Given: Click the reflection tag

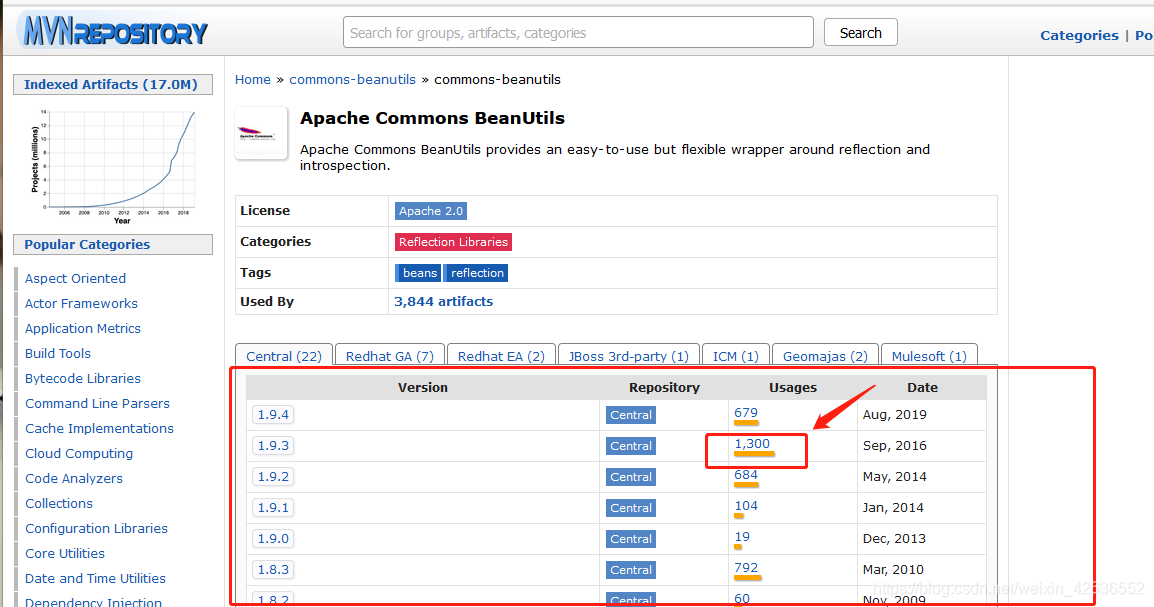Looking at the screenshot, I should pos(476,273).
